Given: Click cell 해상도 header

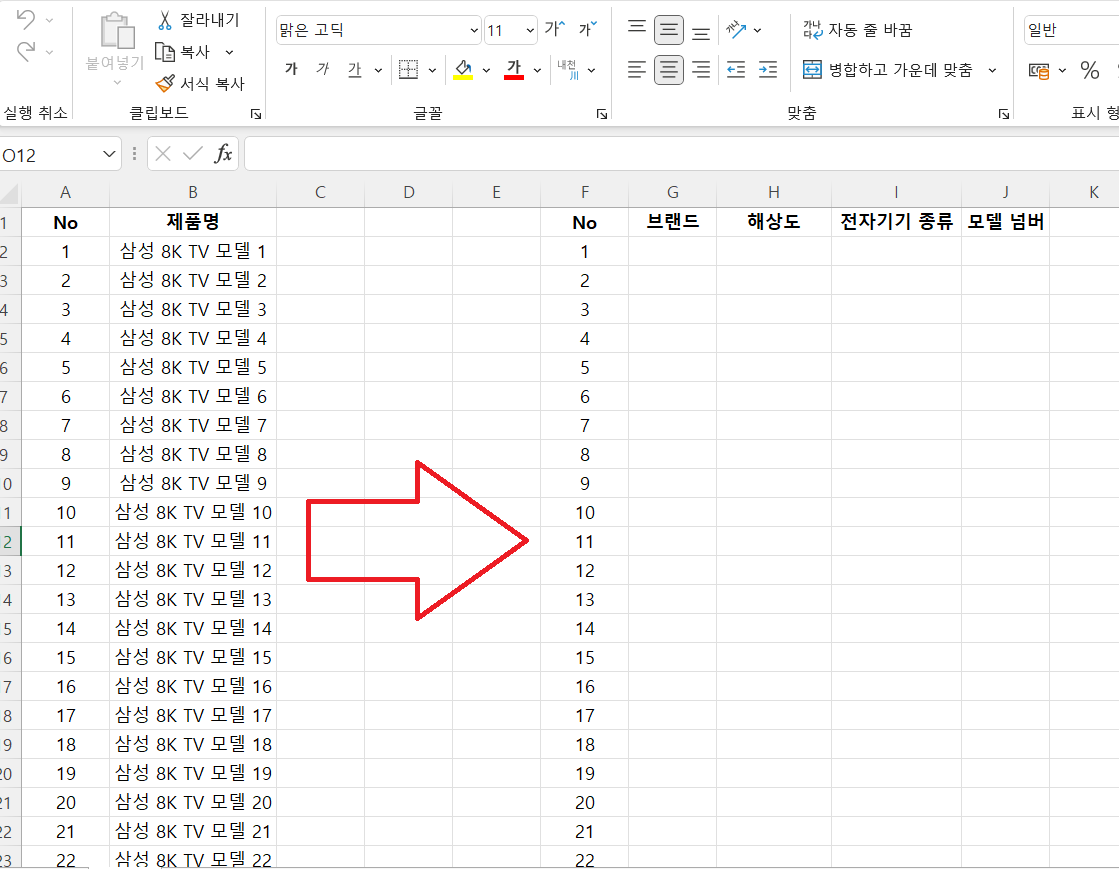Looking at the screenshot, I should point(774,222).
